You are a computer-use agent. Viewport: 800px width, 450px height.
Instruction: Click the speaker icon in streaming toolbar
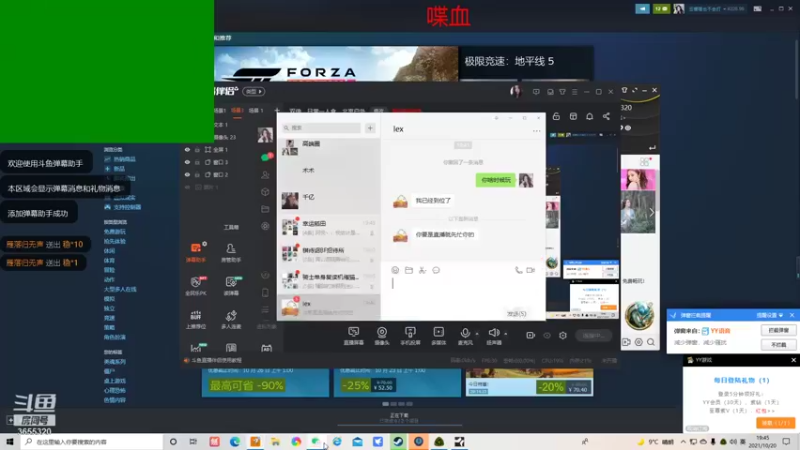pyautogui.click(x=494, y=336)
